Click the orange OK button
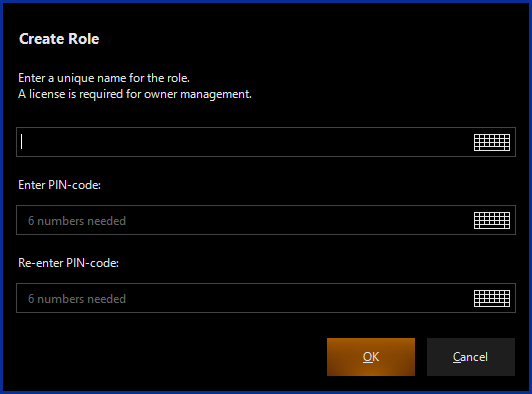Viewport: 532px width, 394px height. 371,357
